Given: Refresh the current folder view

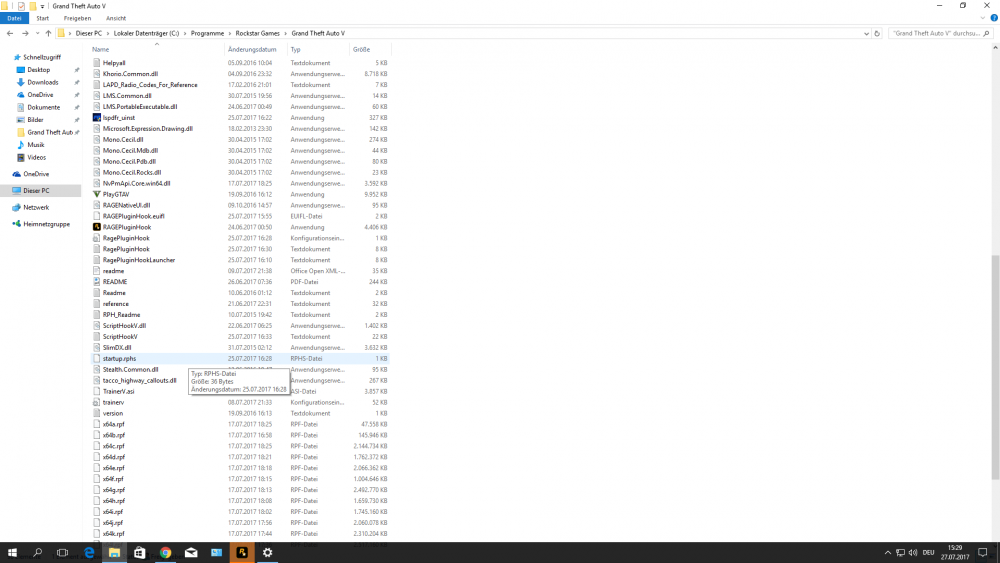Looking at the screenshot, I should coord(877,33).
